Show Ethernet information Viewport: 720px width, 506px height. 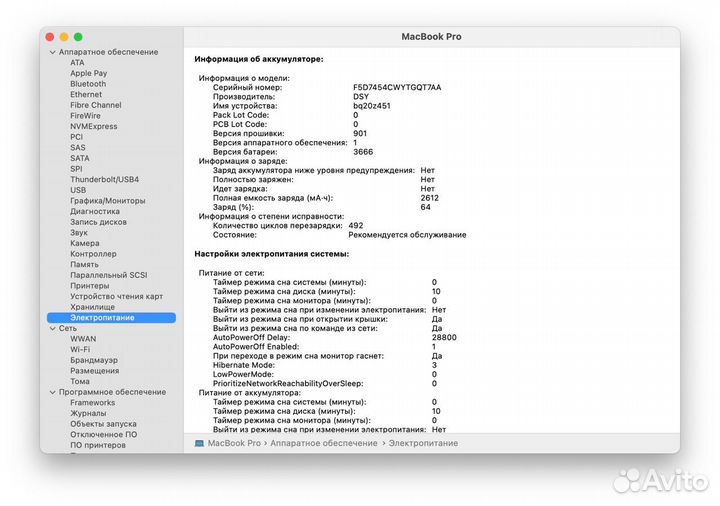pos(86,94)
